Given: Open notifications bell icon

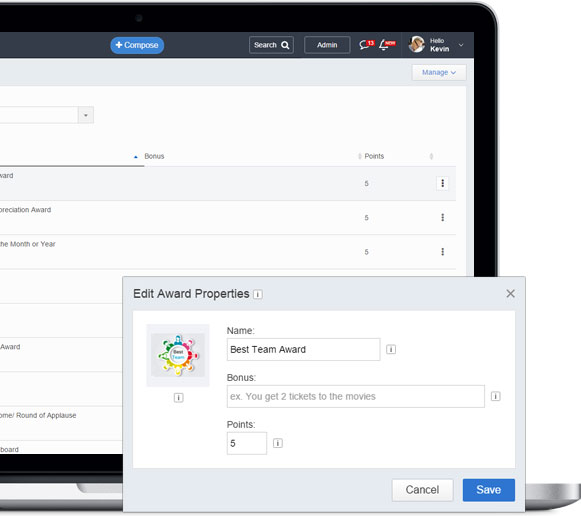Looking at the screenshot, I should tap(387, 45).
